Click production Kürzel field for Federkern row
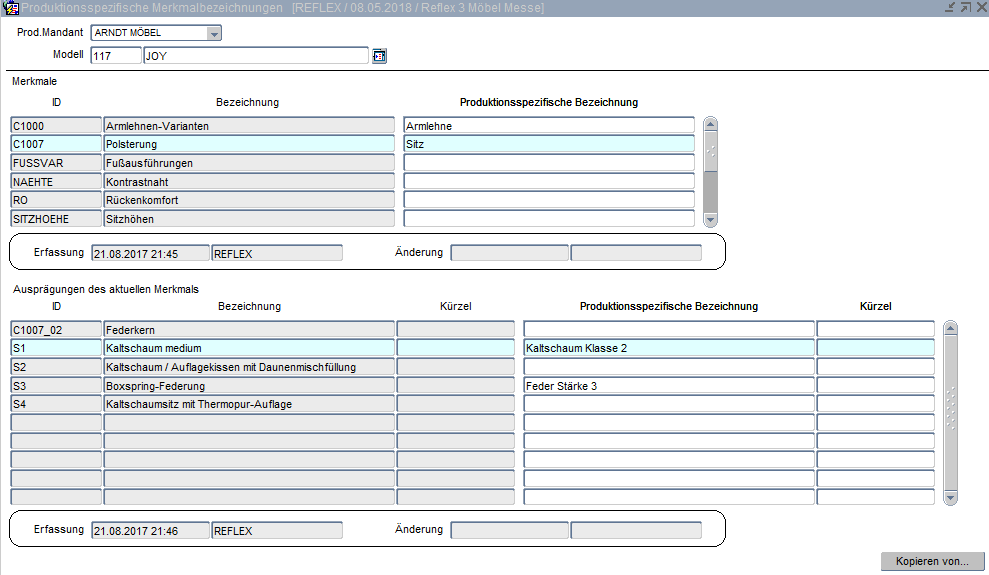The image size is (989, 575). (x=875, y=329)
